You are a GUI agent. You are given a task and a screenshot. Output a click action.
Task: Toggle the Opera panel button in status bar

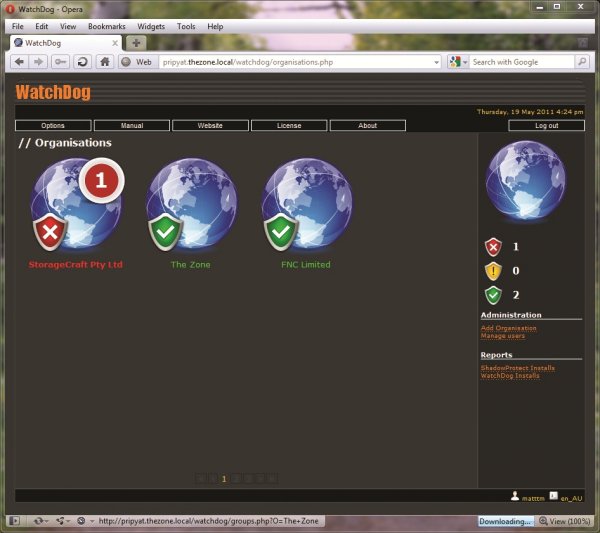[15, 521]
